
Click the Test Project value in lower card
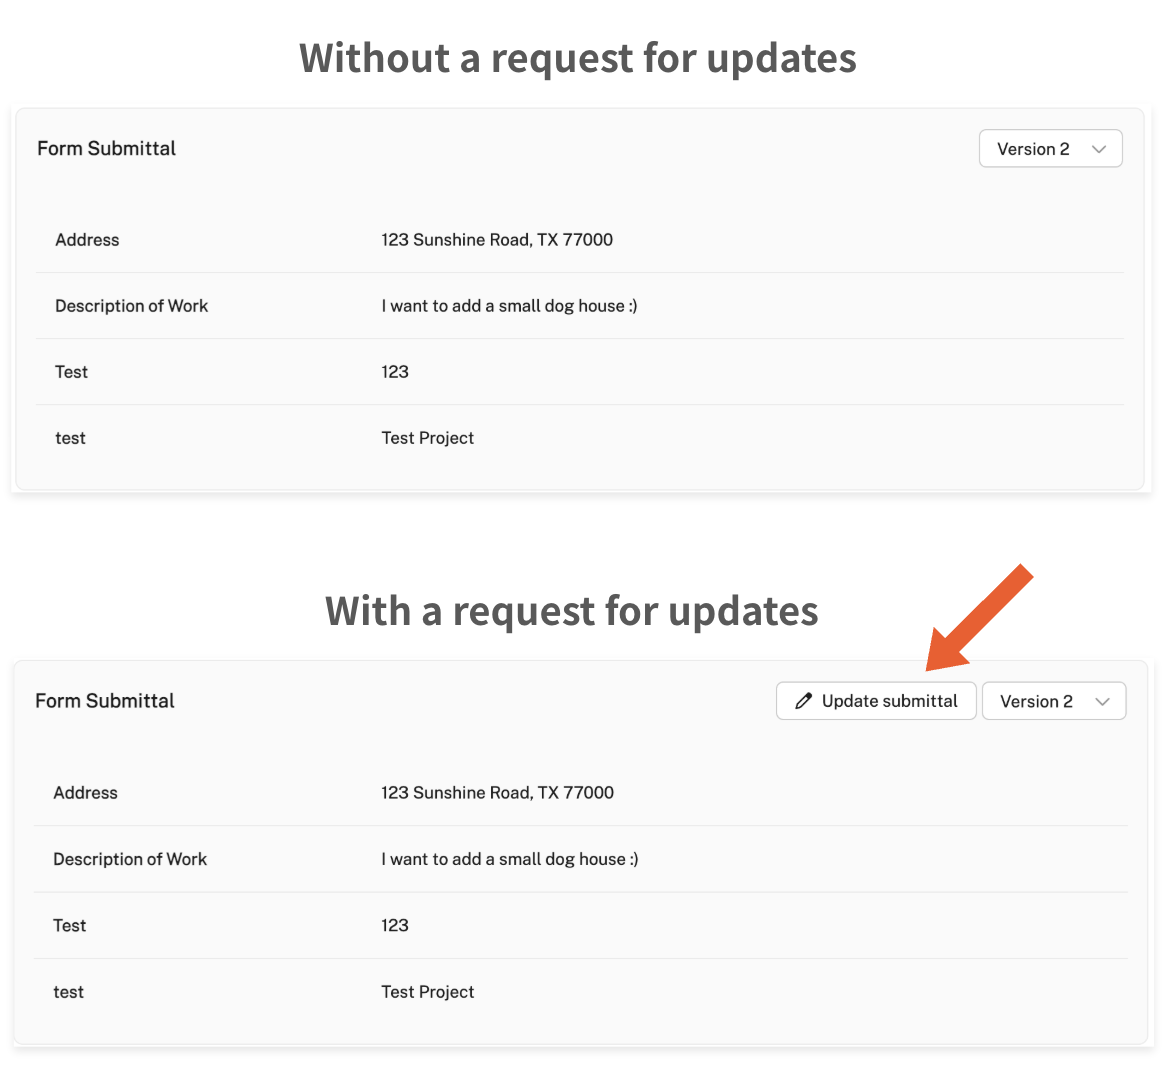click(x=427, y=992)
